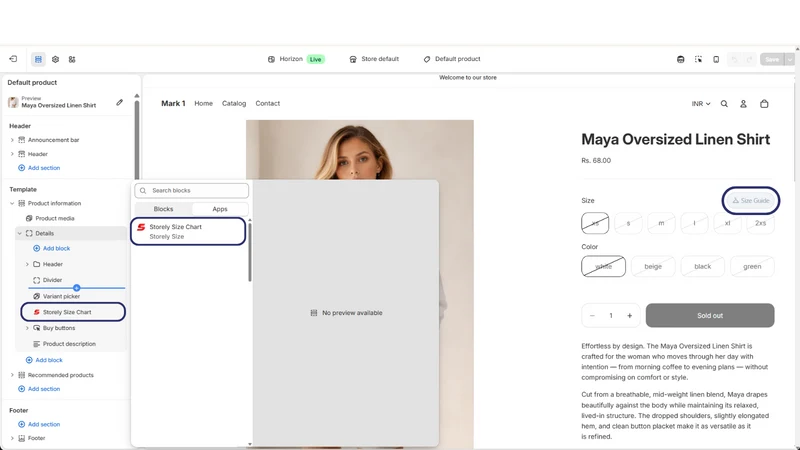The height and width of the screenshot is (450, 800).
Task: Select the xs size option
Action: [x=595, y=223]
